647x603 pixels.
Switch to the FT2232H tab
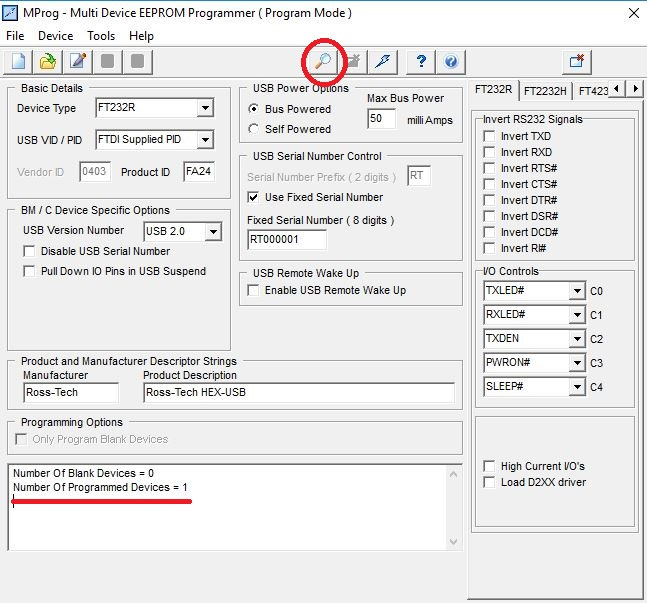pyautogui.click(x=545, y=91)
